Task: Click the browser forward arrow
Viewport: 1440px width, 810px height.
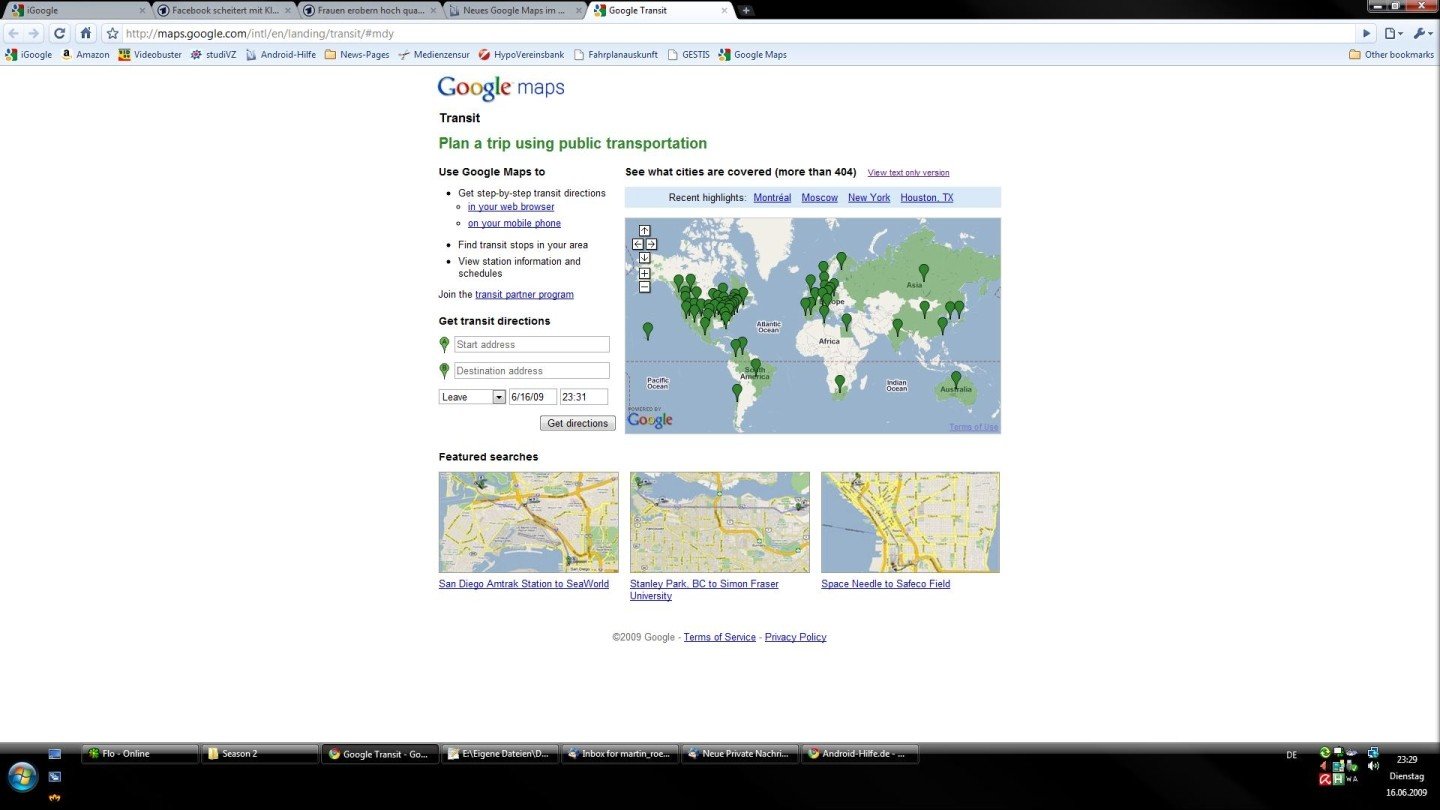Action: coord(34,33)
